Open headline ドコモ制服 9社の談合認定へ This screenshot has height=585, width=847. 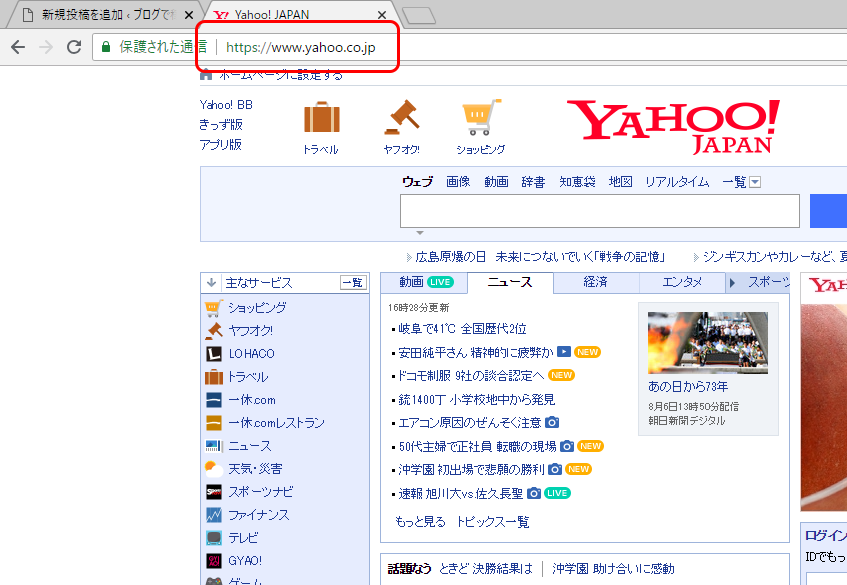[x=471, y=375]
